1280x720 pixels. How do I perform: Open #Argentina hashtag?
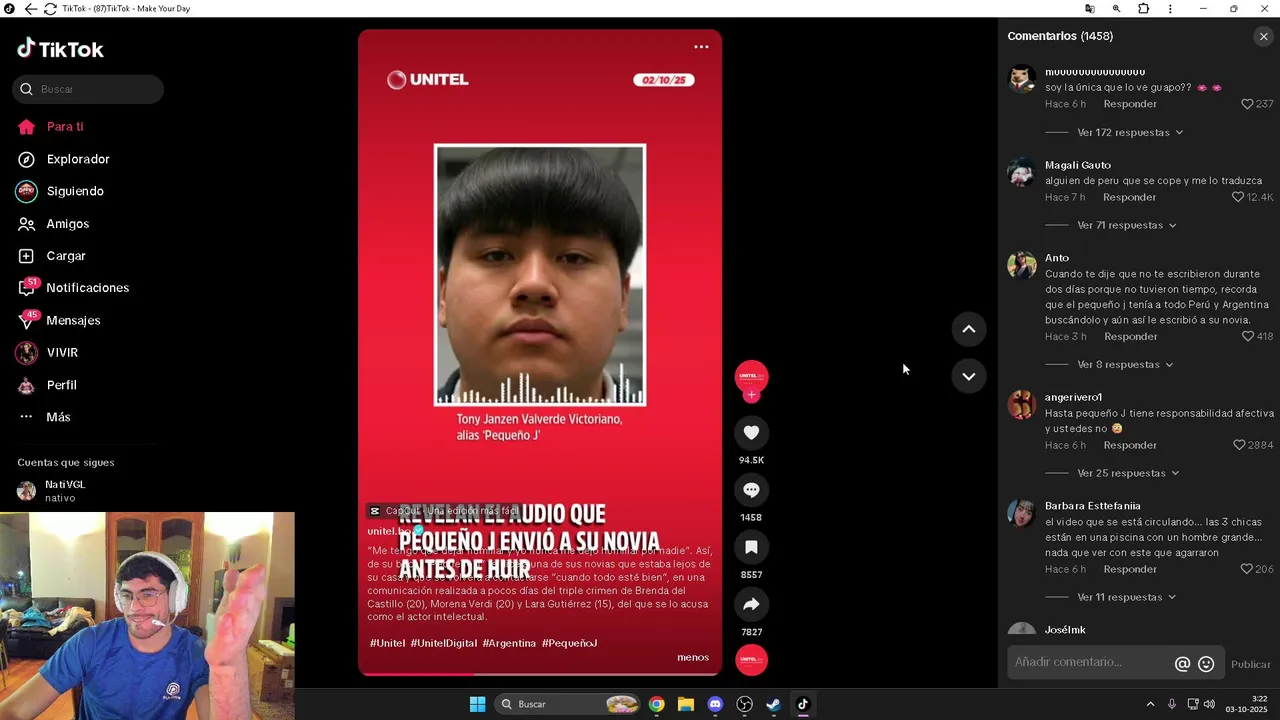(x=509, y=643)
